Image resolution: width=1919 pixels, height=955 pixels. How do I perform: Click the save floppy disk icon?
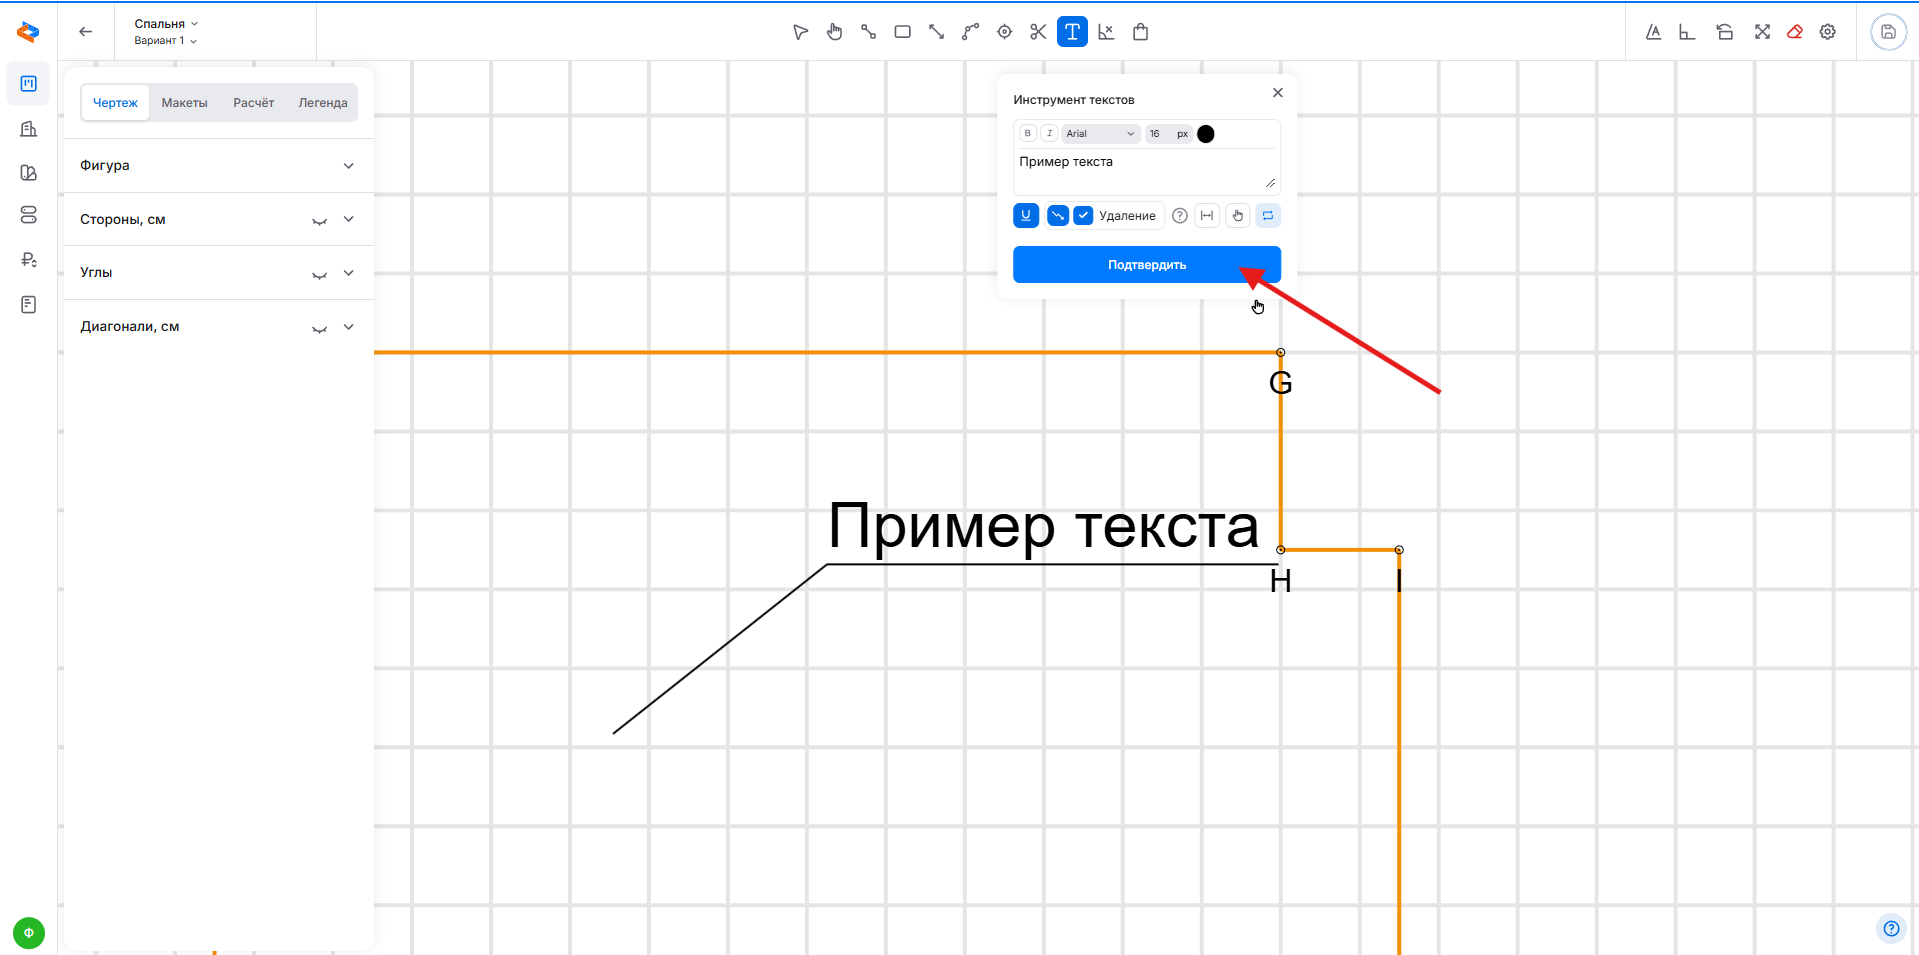[1888, 32]
